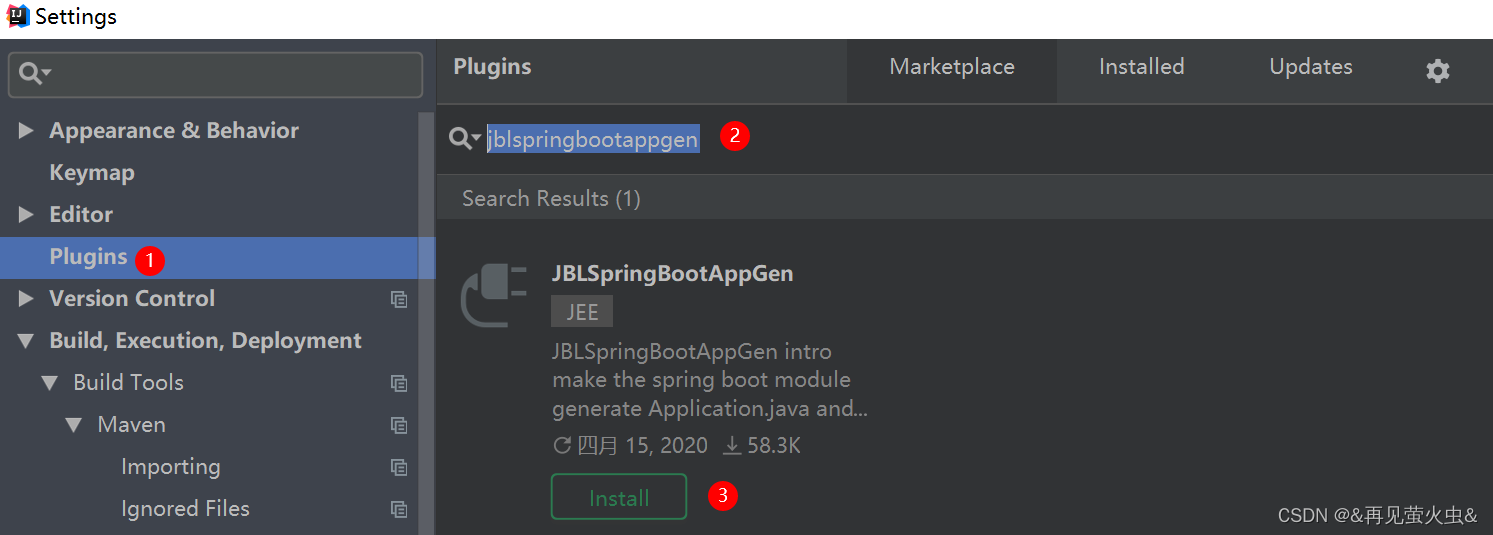Image resolution: width=1493 pixels, height=535 pixels.
Task: Click the copy icon beside Build Tools
Action: click(399, 383)
